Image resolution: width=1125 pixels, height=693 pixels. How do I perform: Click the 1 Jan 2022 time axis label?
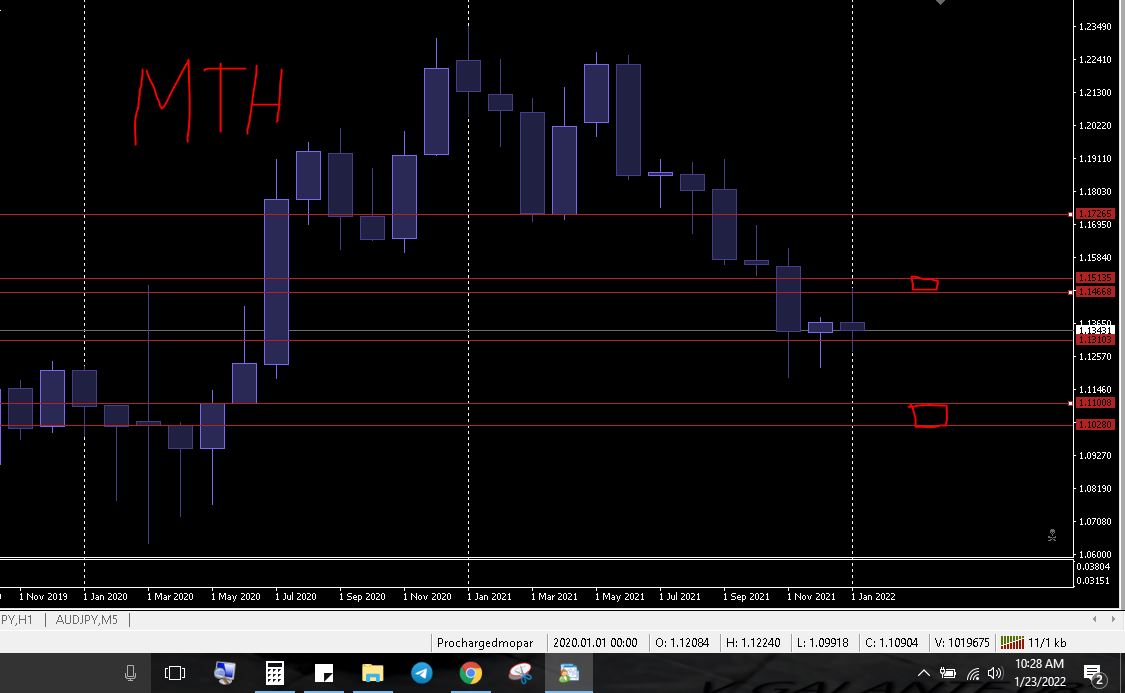(x=873, y=596)
